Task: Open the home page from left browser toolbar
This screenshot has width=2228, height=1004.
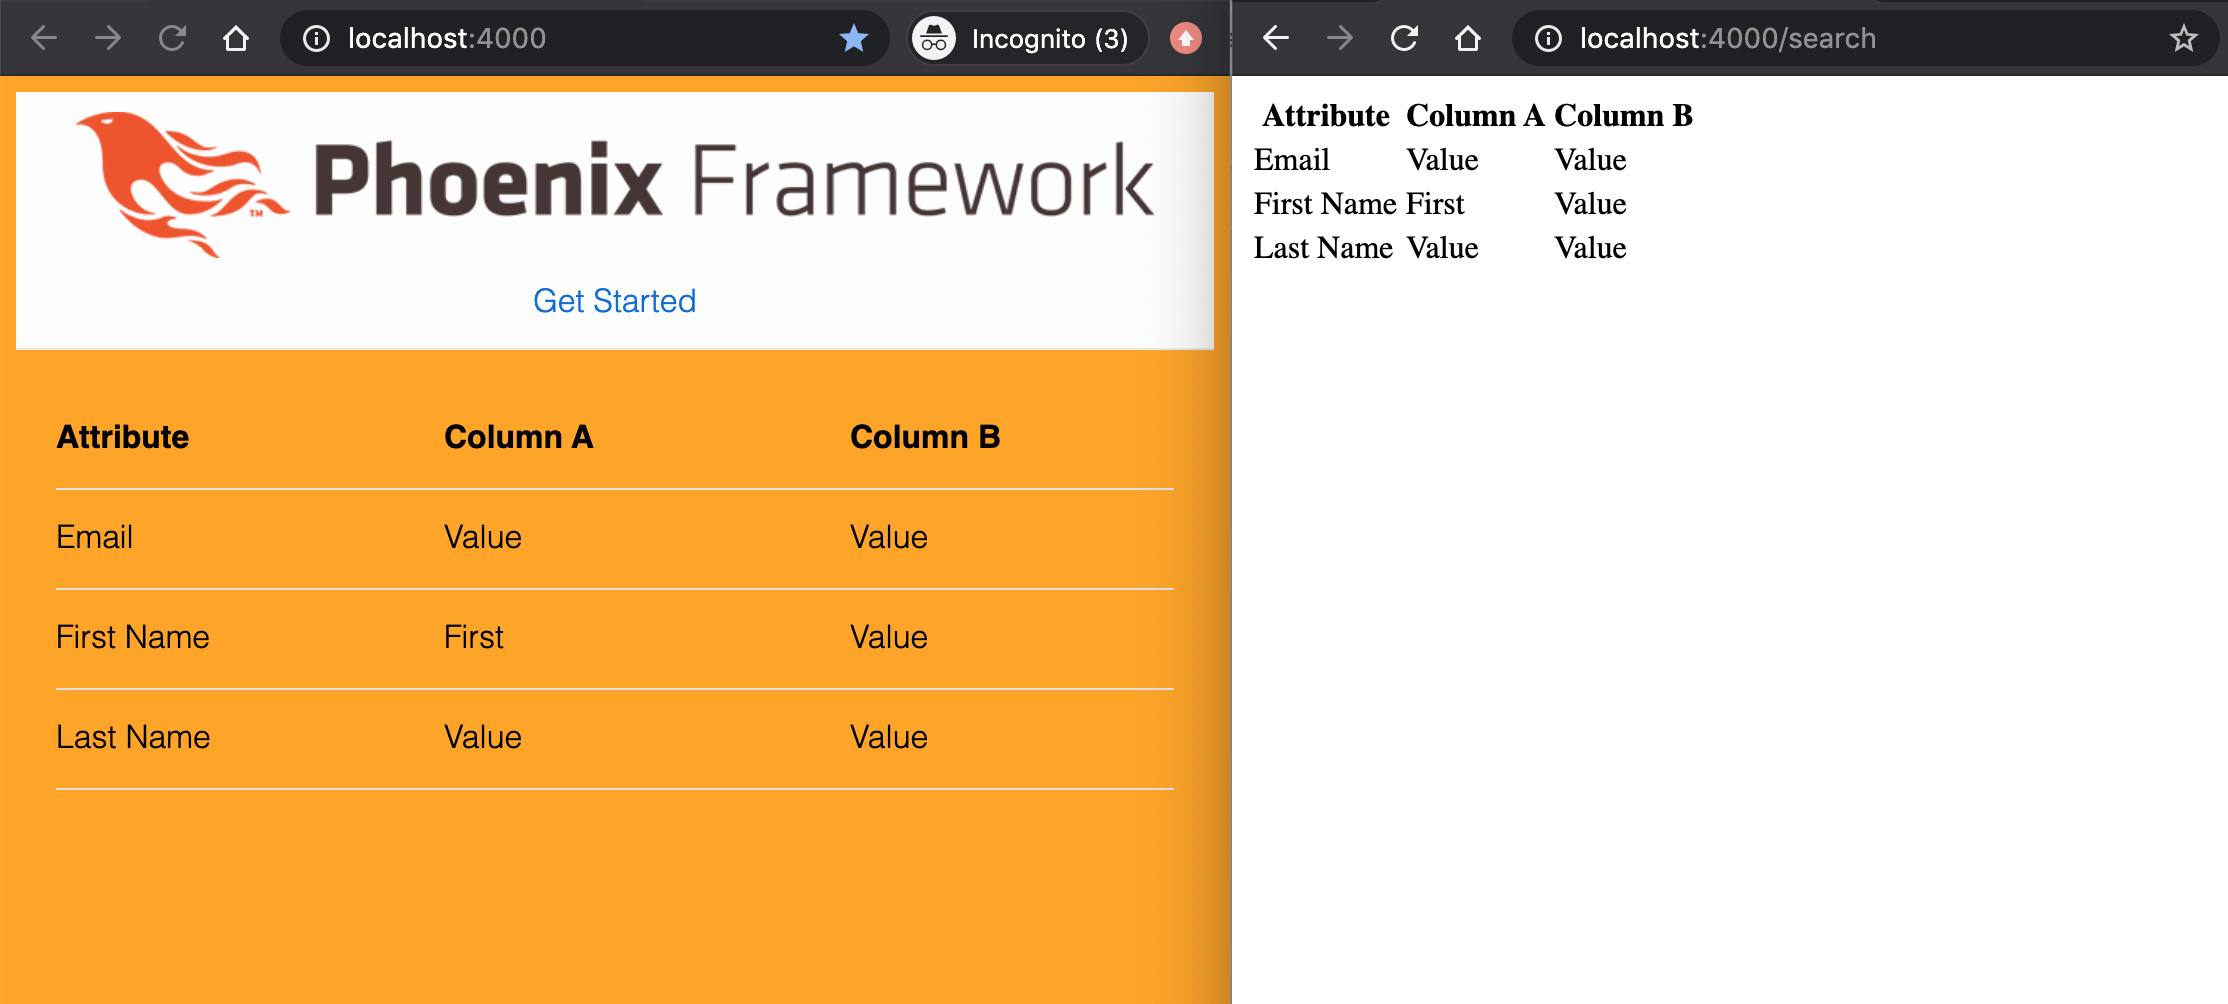Action: tap(236, 38)
